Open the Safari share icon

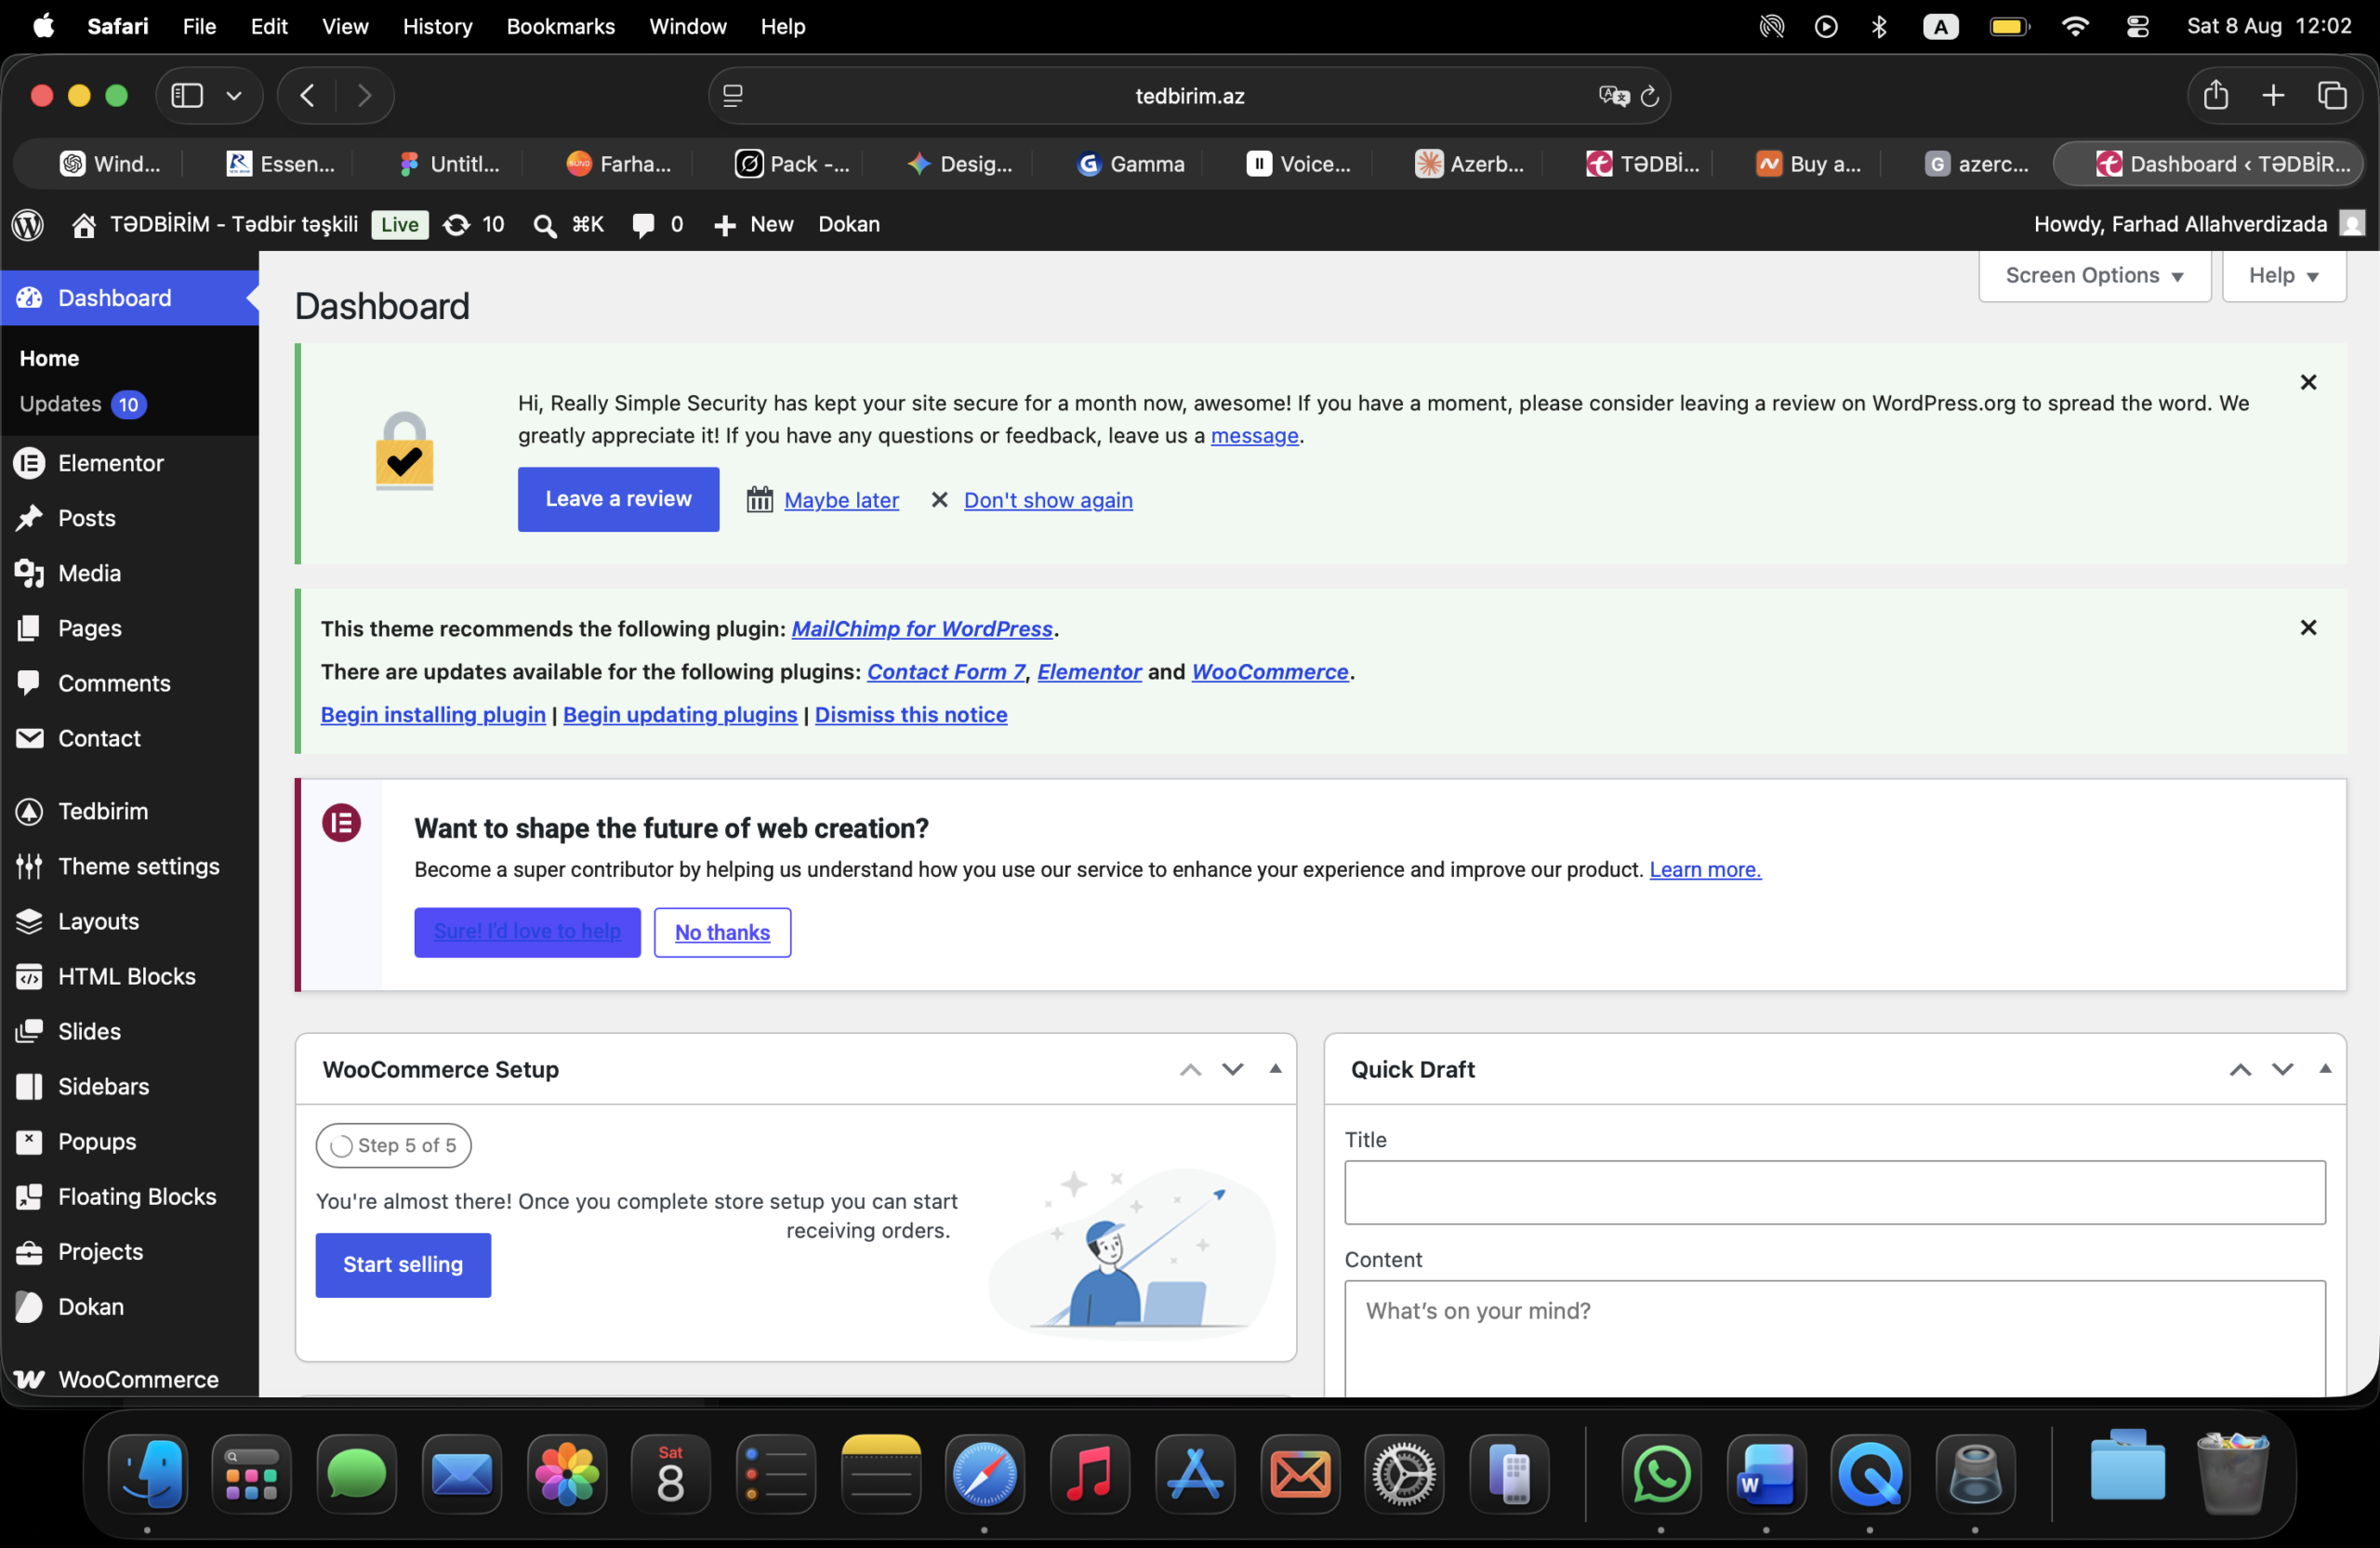click(x=2215, y=95)
